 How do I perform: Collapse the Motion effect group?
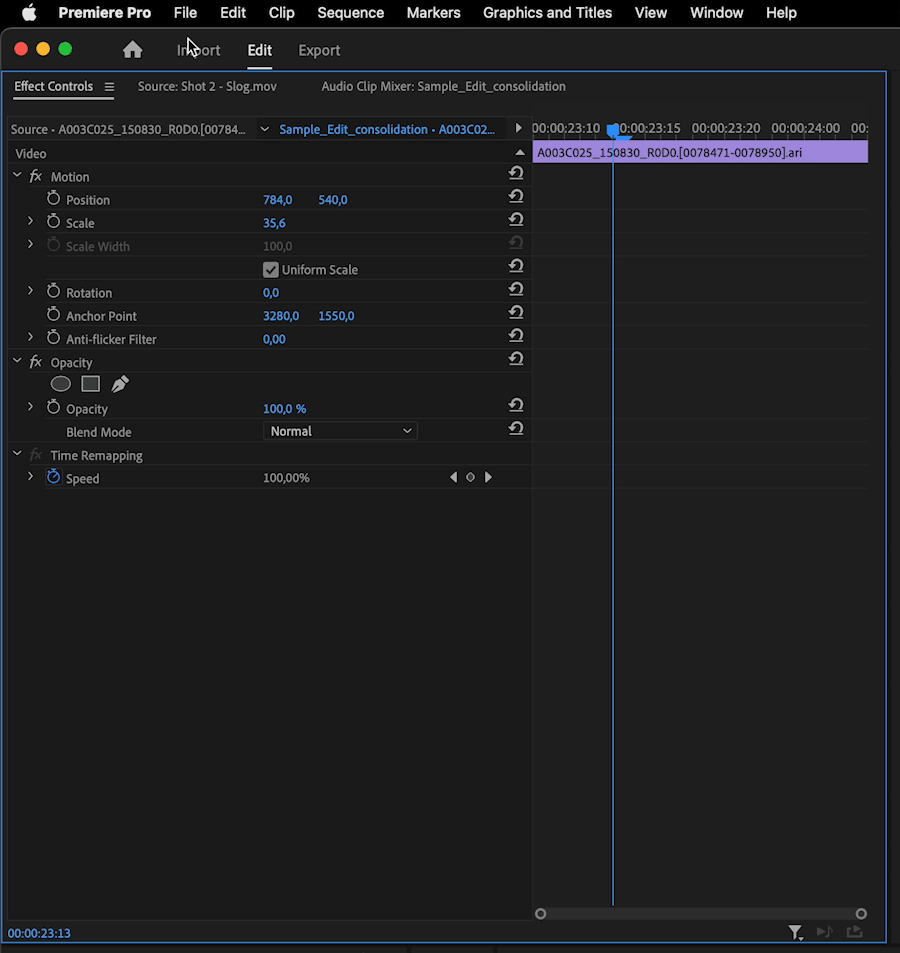pyautogui.click(x=17, y=176)
